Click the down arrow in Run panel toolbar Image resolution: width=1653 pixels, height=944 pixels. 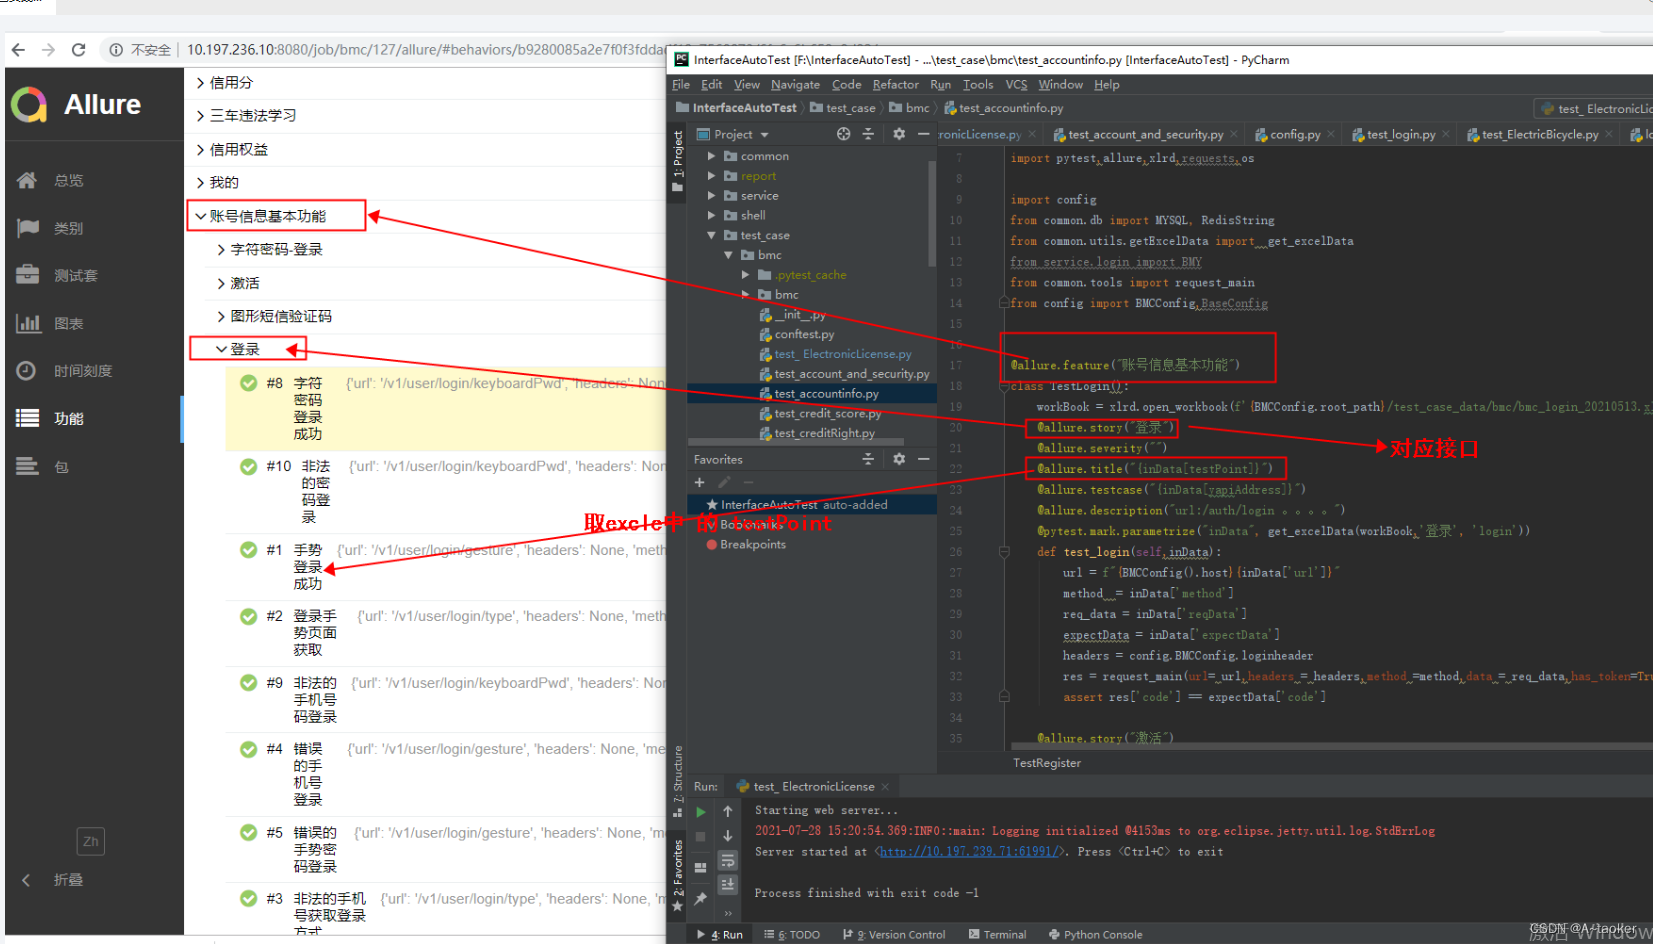pos(728,836)
